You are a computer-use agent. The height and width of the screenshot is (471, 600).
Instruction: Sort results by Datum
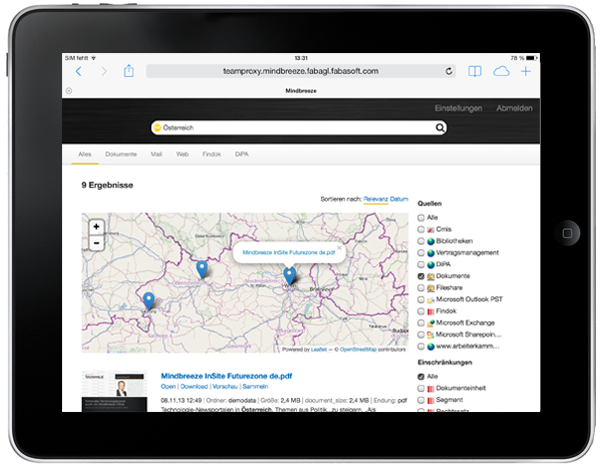pyautogui.click(x=399, y=199)
